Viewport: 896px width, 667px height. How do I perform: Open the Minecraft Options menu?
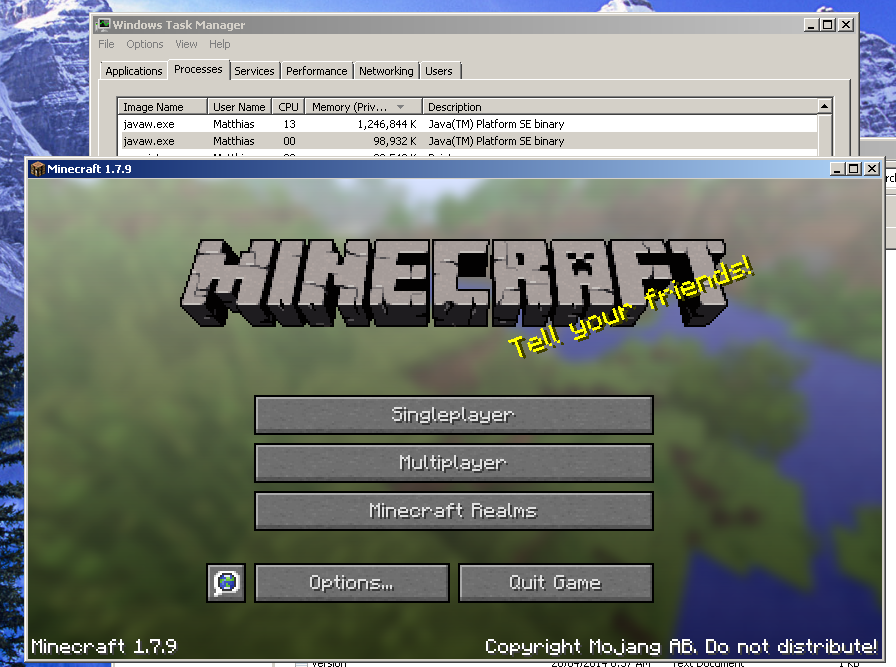point(352,582)
